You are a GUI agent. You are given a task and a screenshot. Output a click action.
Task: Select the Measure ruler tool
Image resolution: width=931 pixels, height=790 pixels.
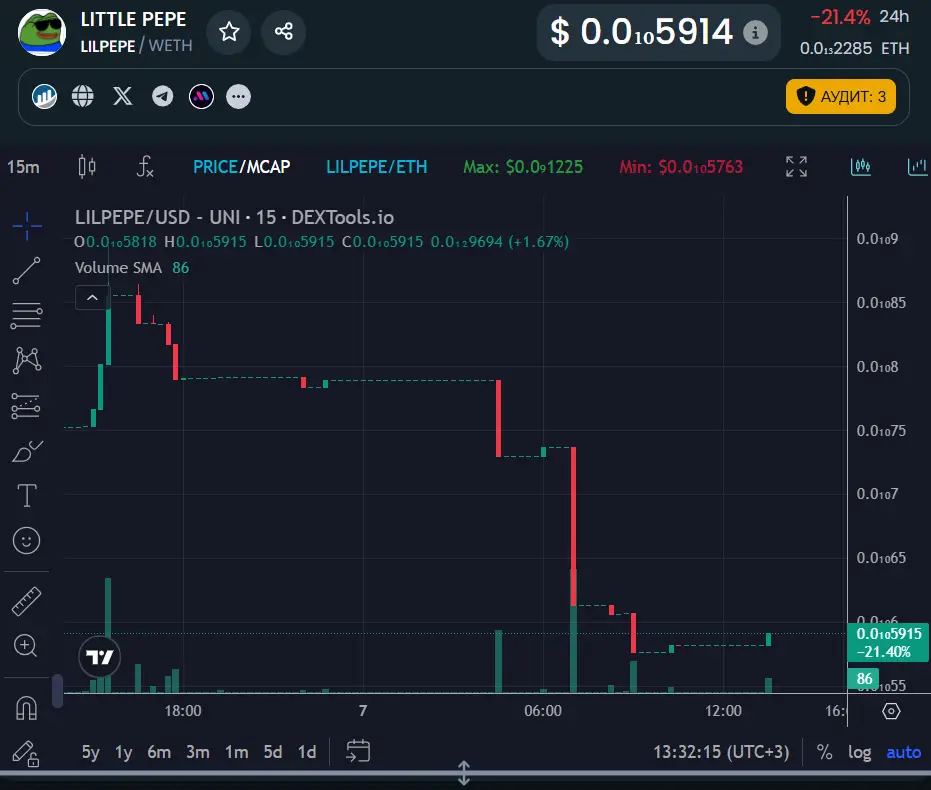pos(27,602)
